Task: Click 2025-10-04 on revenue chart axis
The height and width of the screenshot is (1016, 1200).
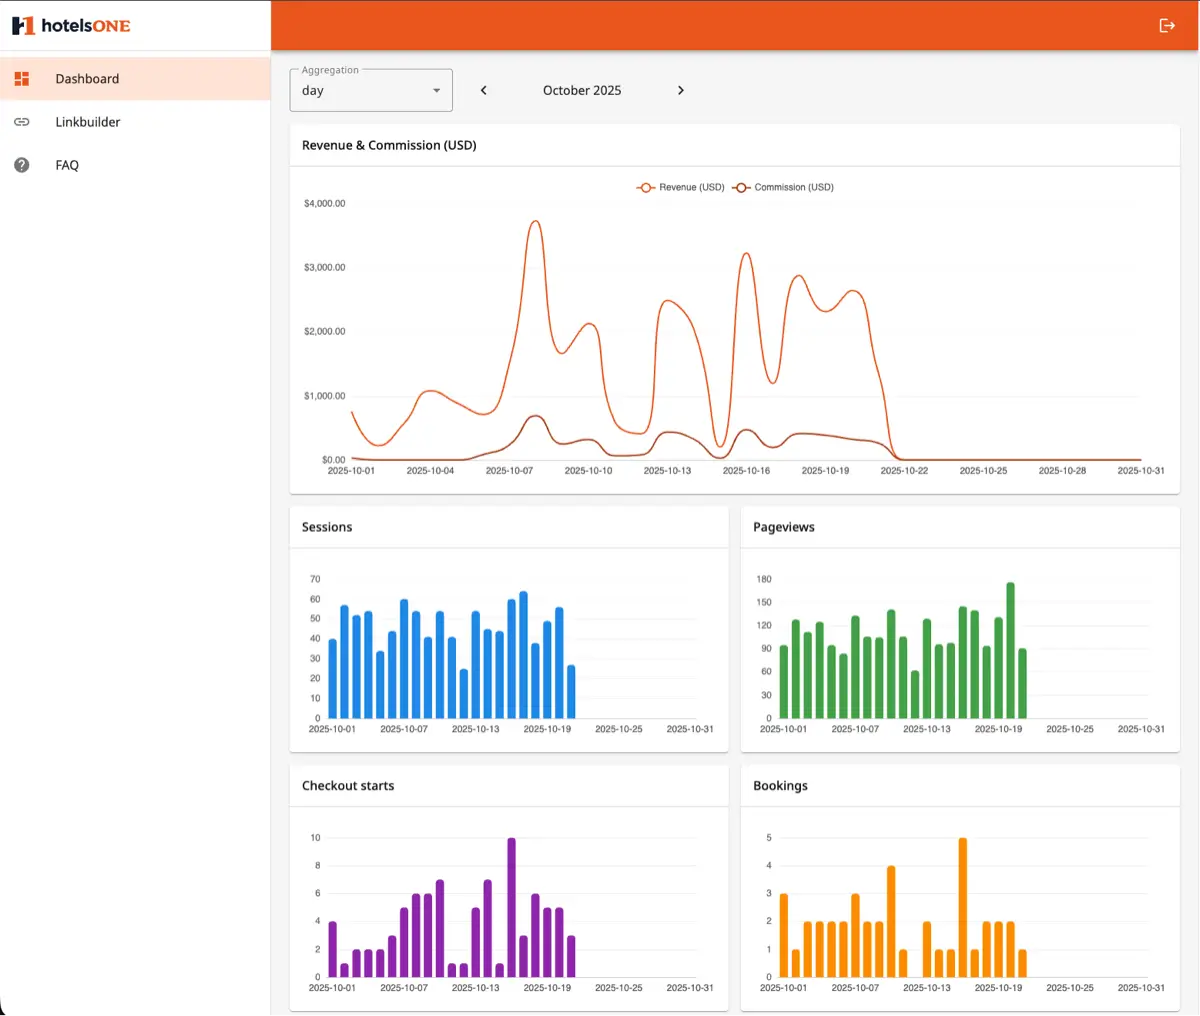Action: pos(430,470)
